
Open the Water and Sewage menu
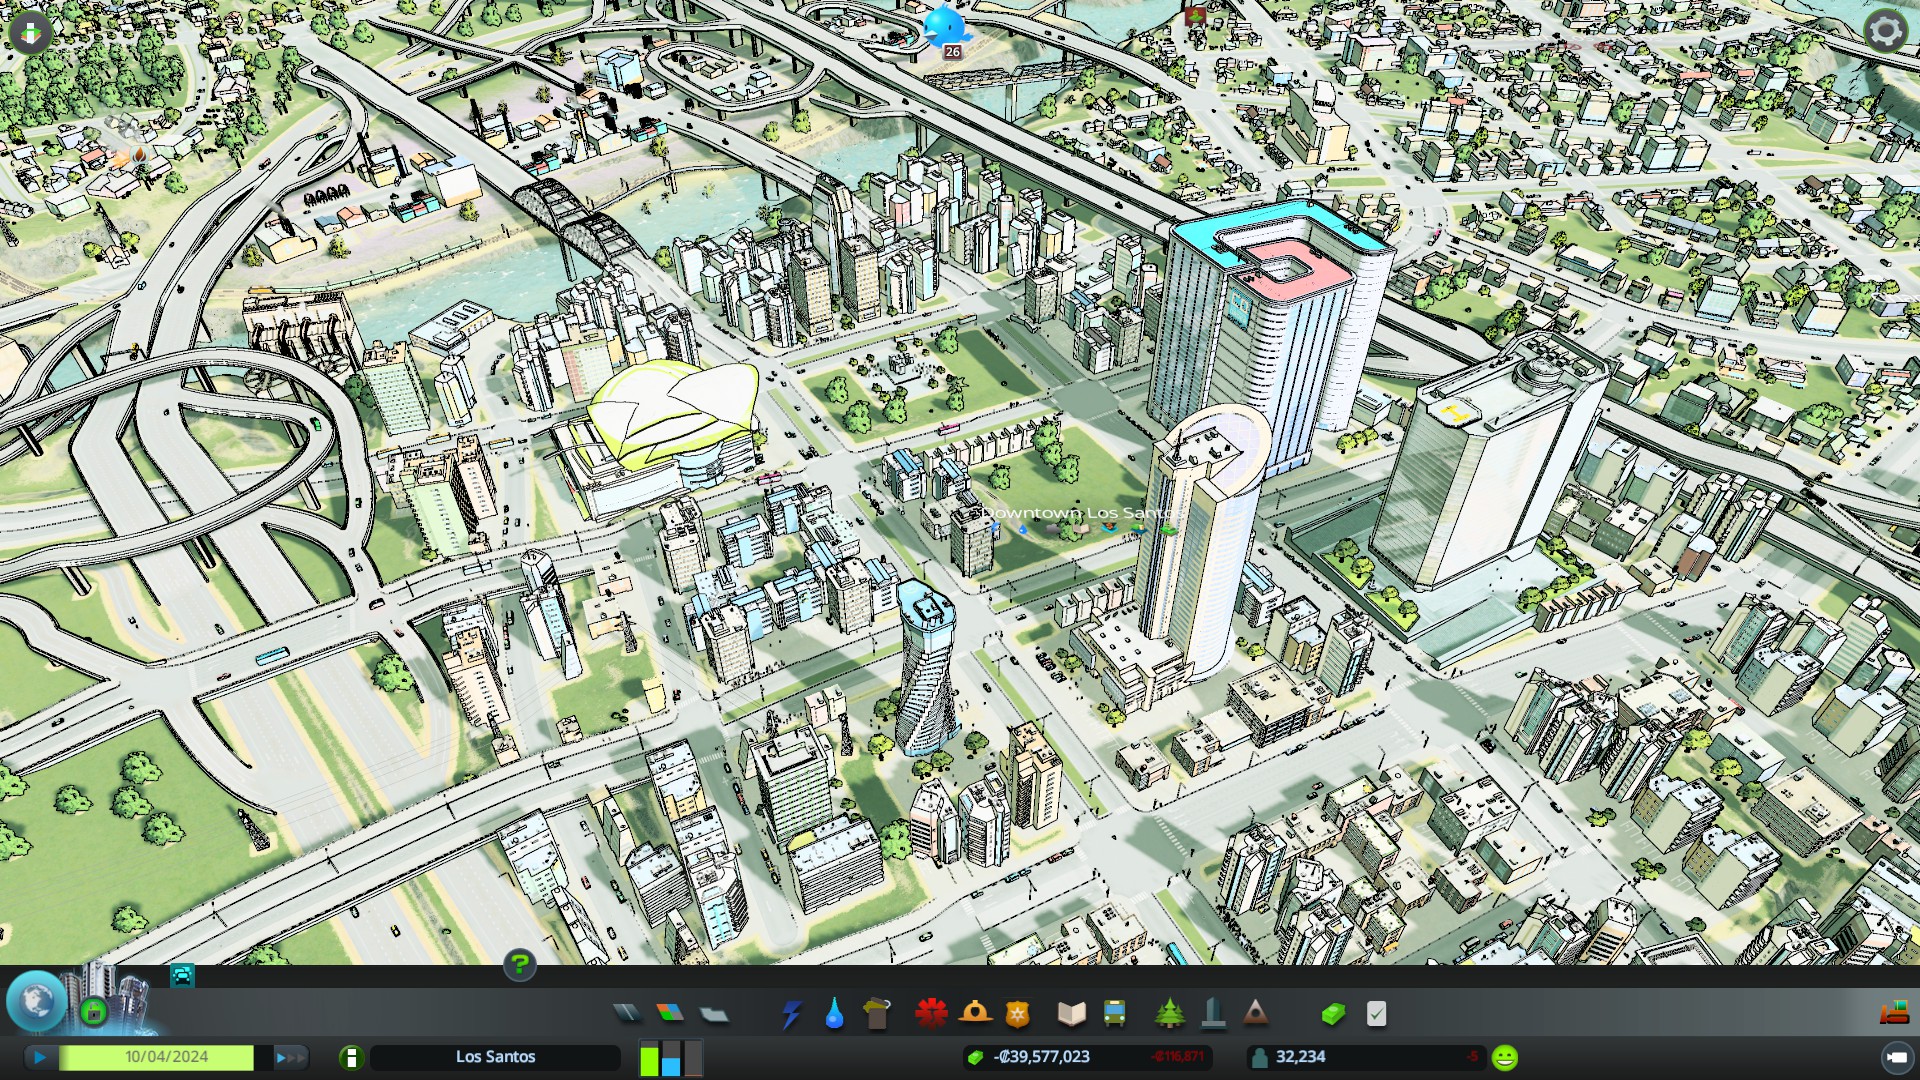[834, 1014]
